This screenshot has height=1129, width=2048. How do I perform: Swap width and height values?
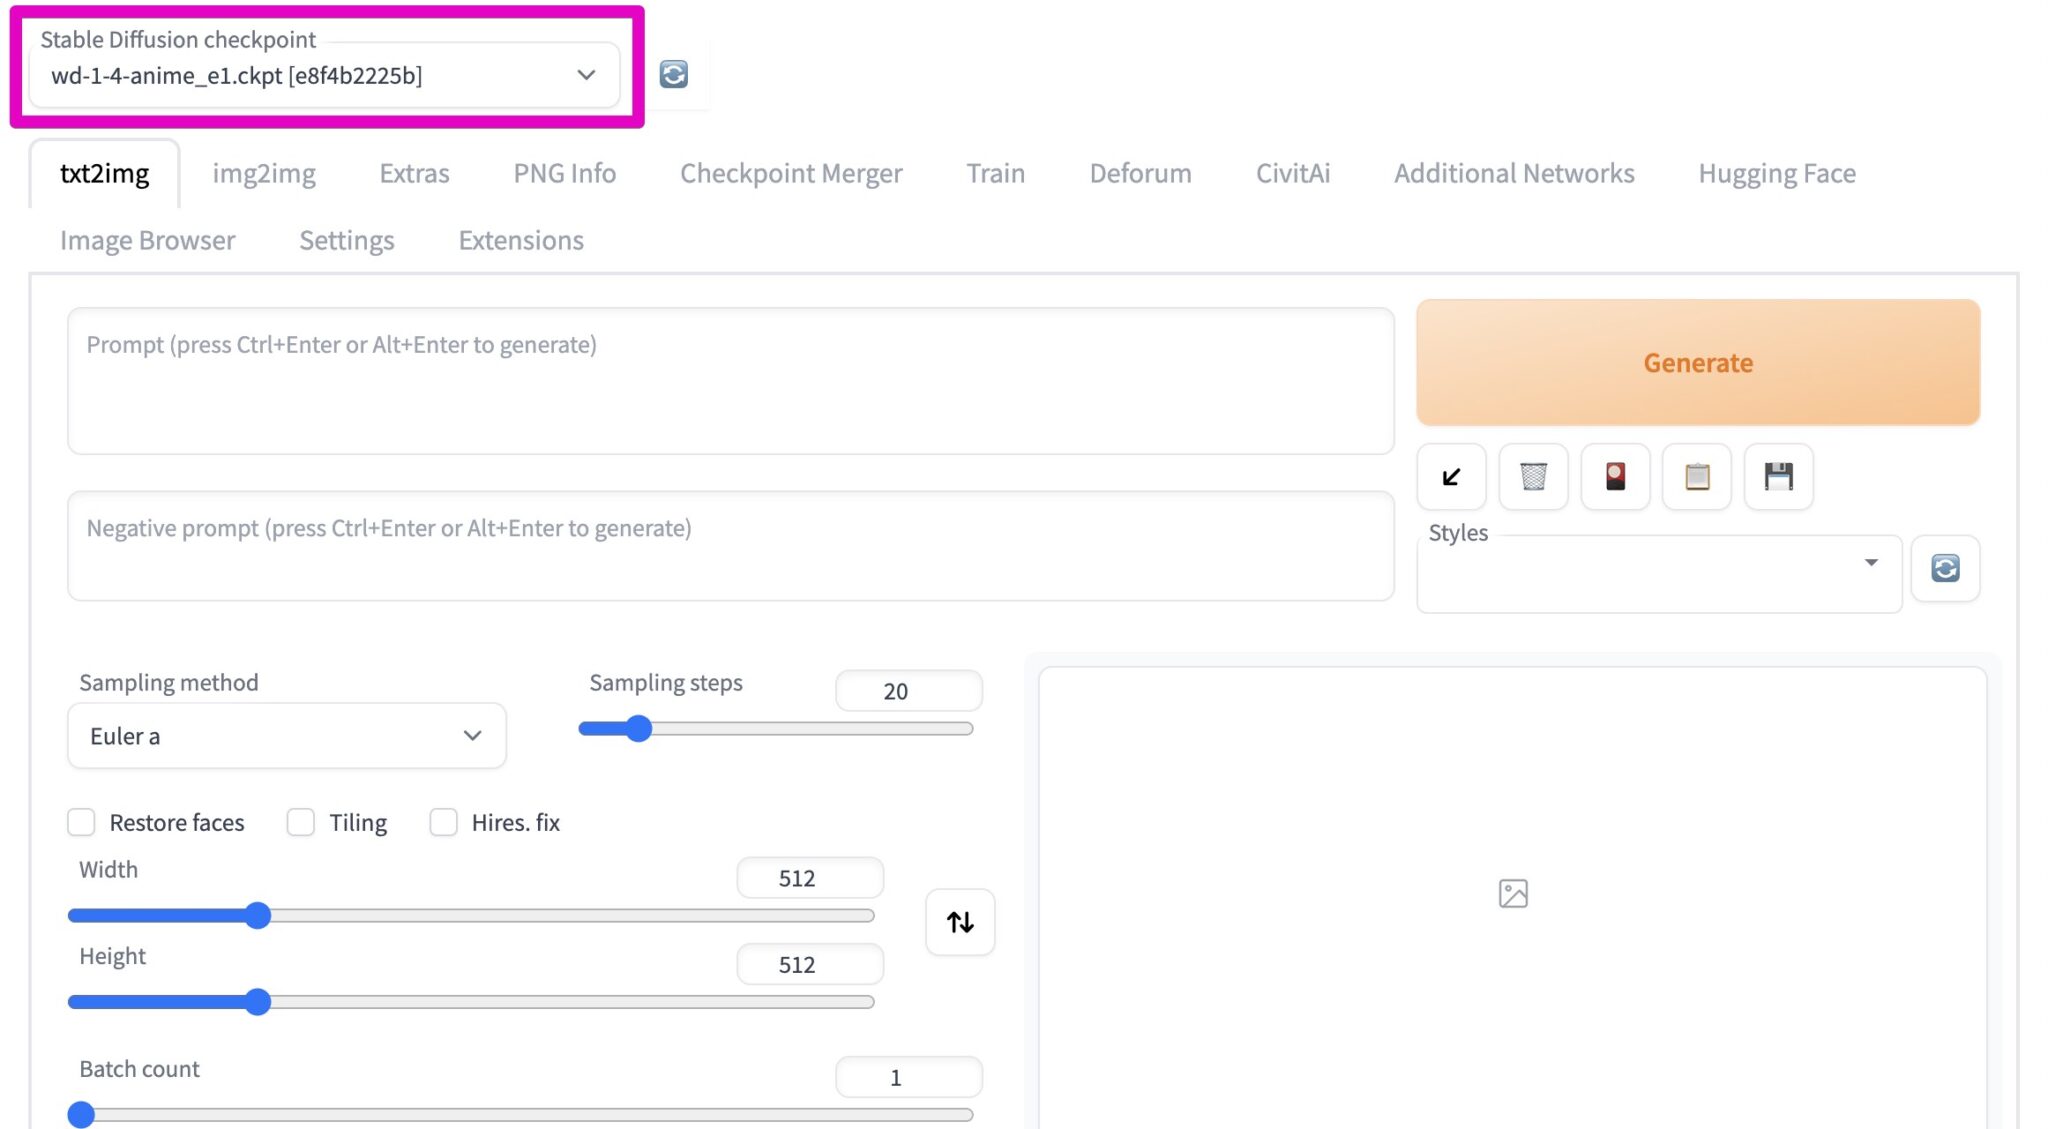[959, 922]
